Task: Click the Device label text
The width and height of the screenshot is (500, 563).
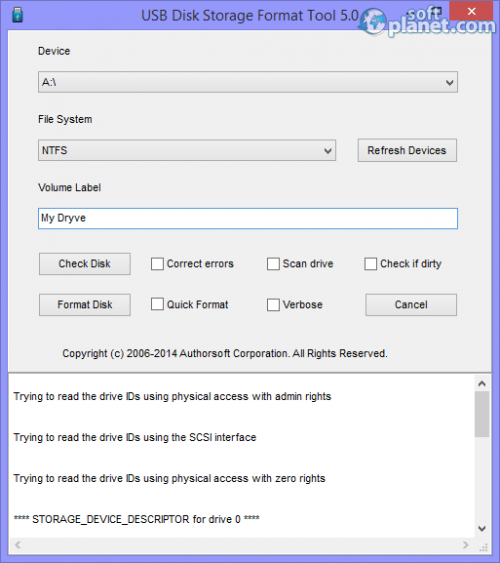Action: point(54,51)
